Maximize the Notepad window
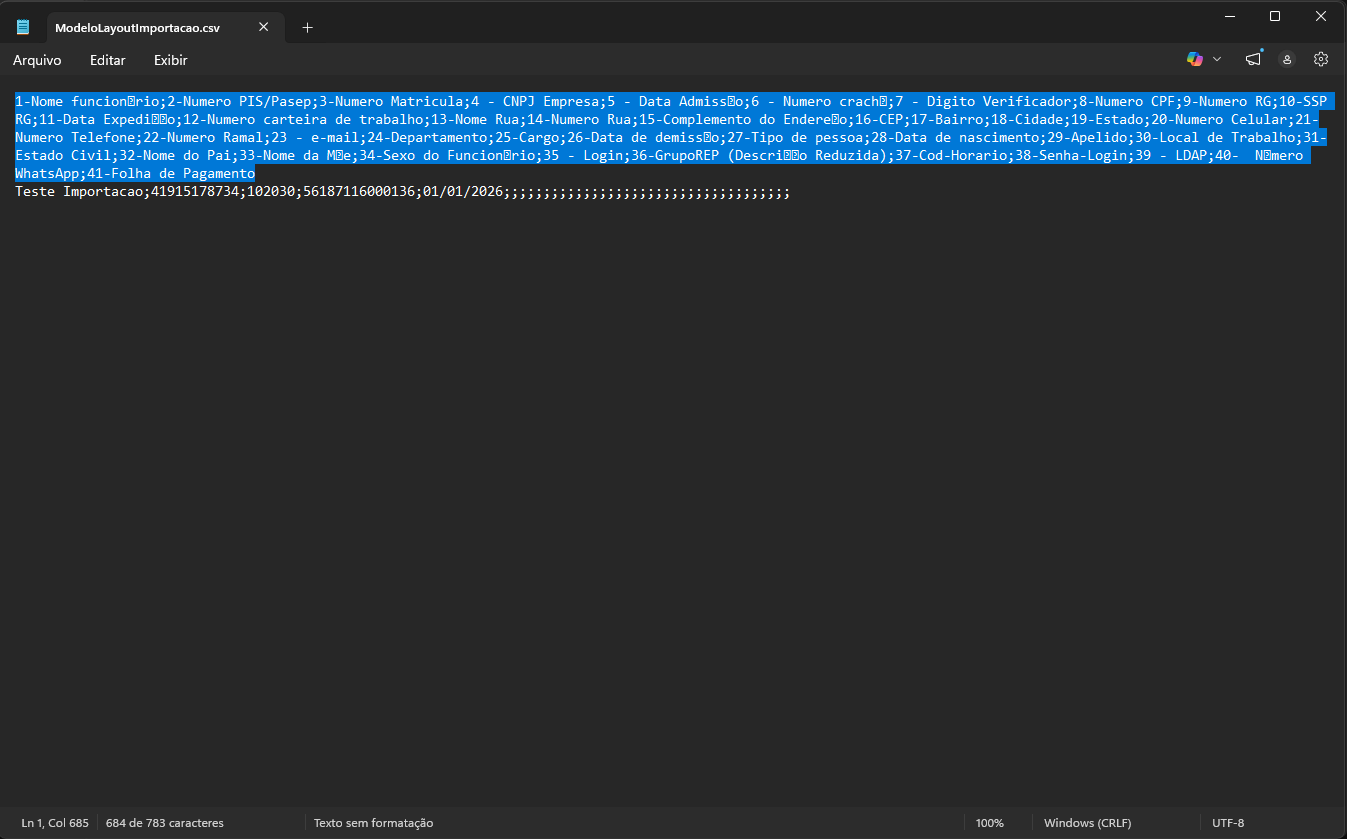 [1275, 15]
